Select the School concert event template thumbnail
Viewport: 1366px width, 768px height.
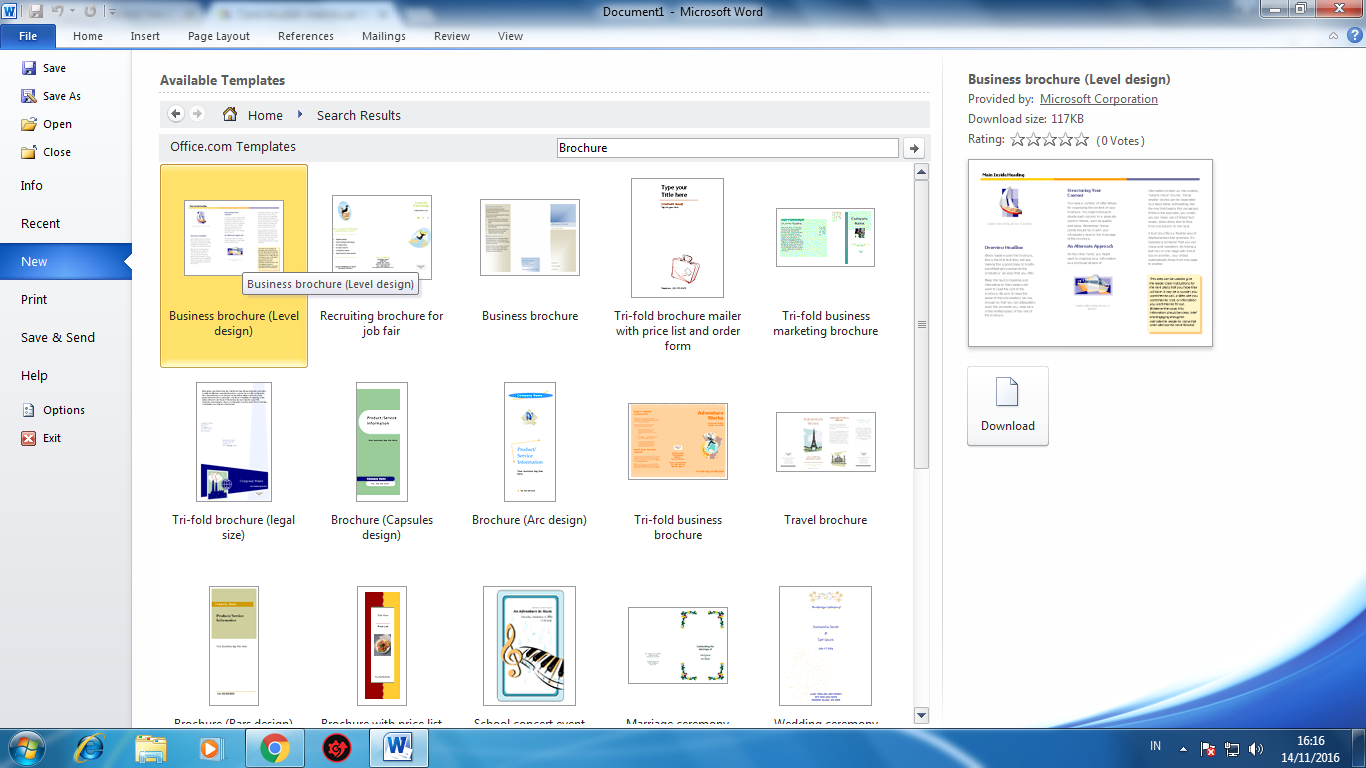[x=530, y=646]
